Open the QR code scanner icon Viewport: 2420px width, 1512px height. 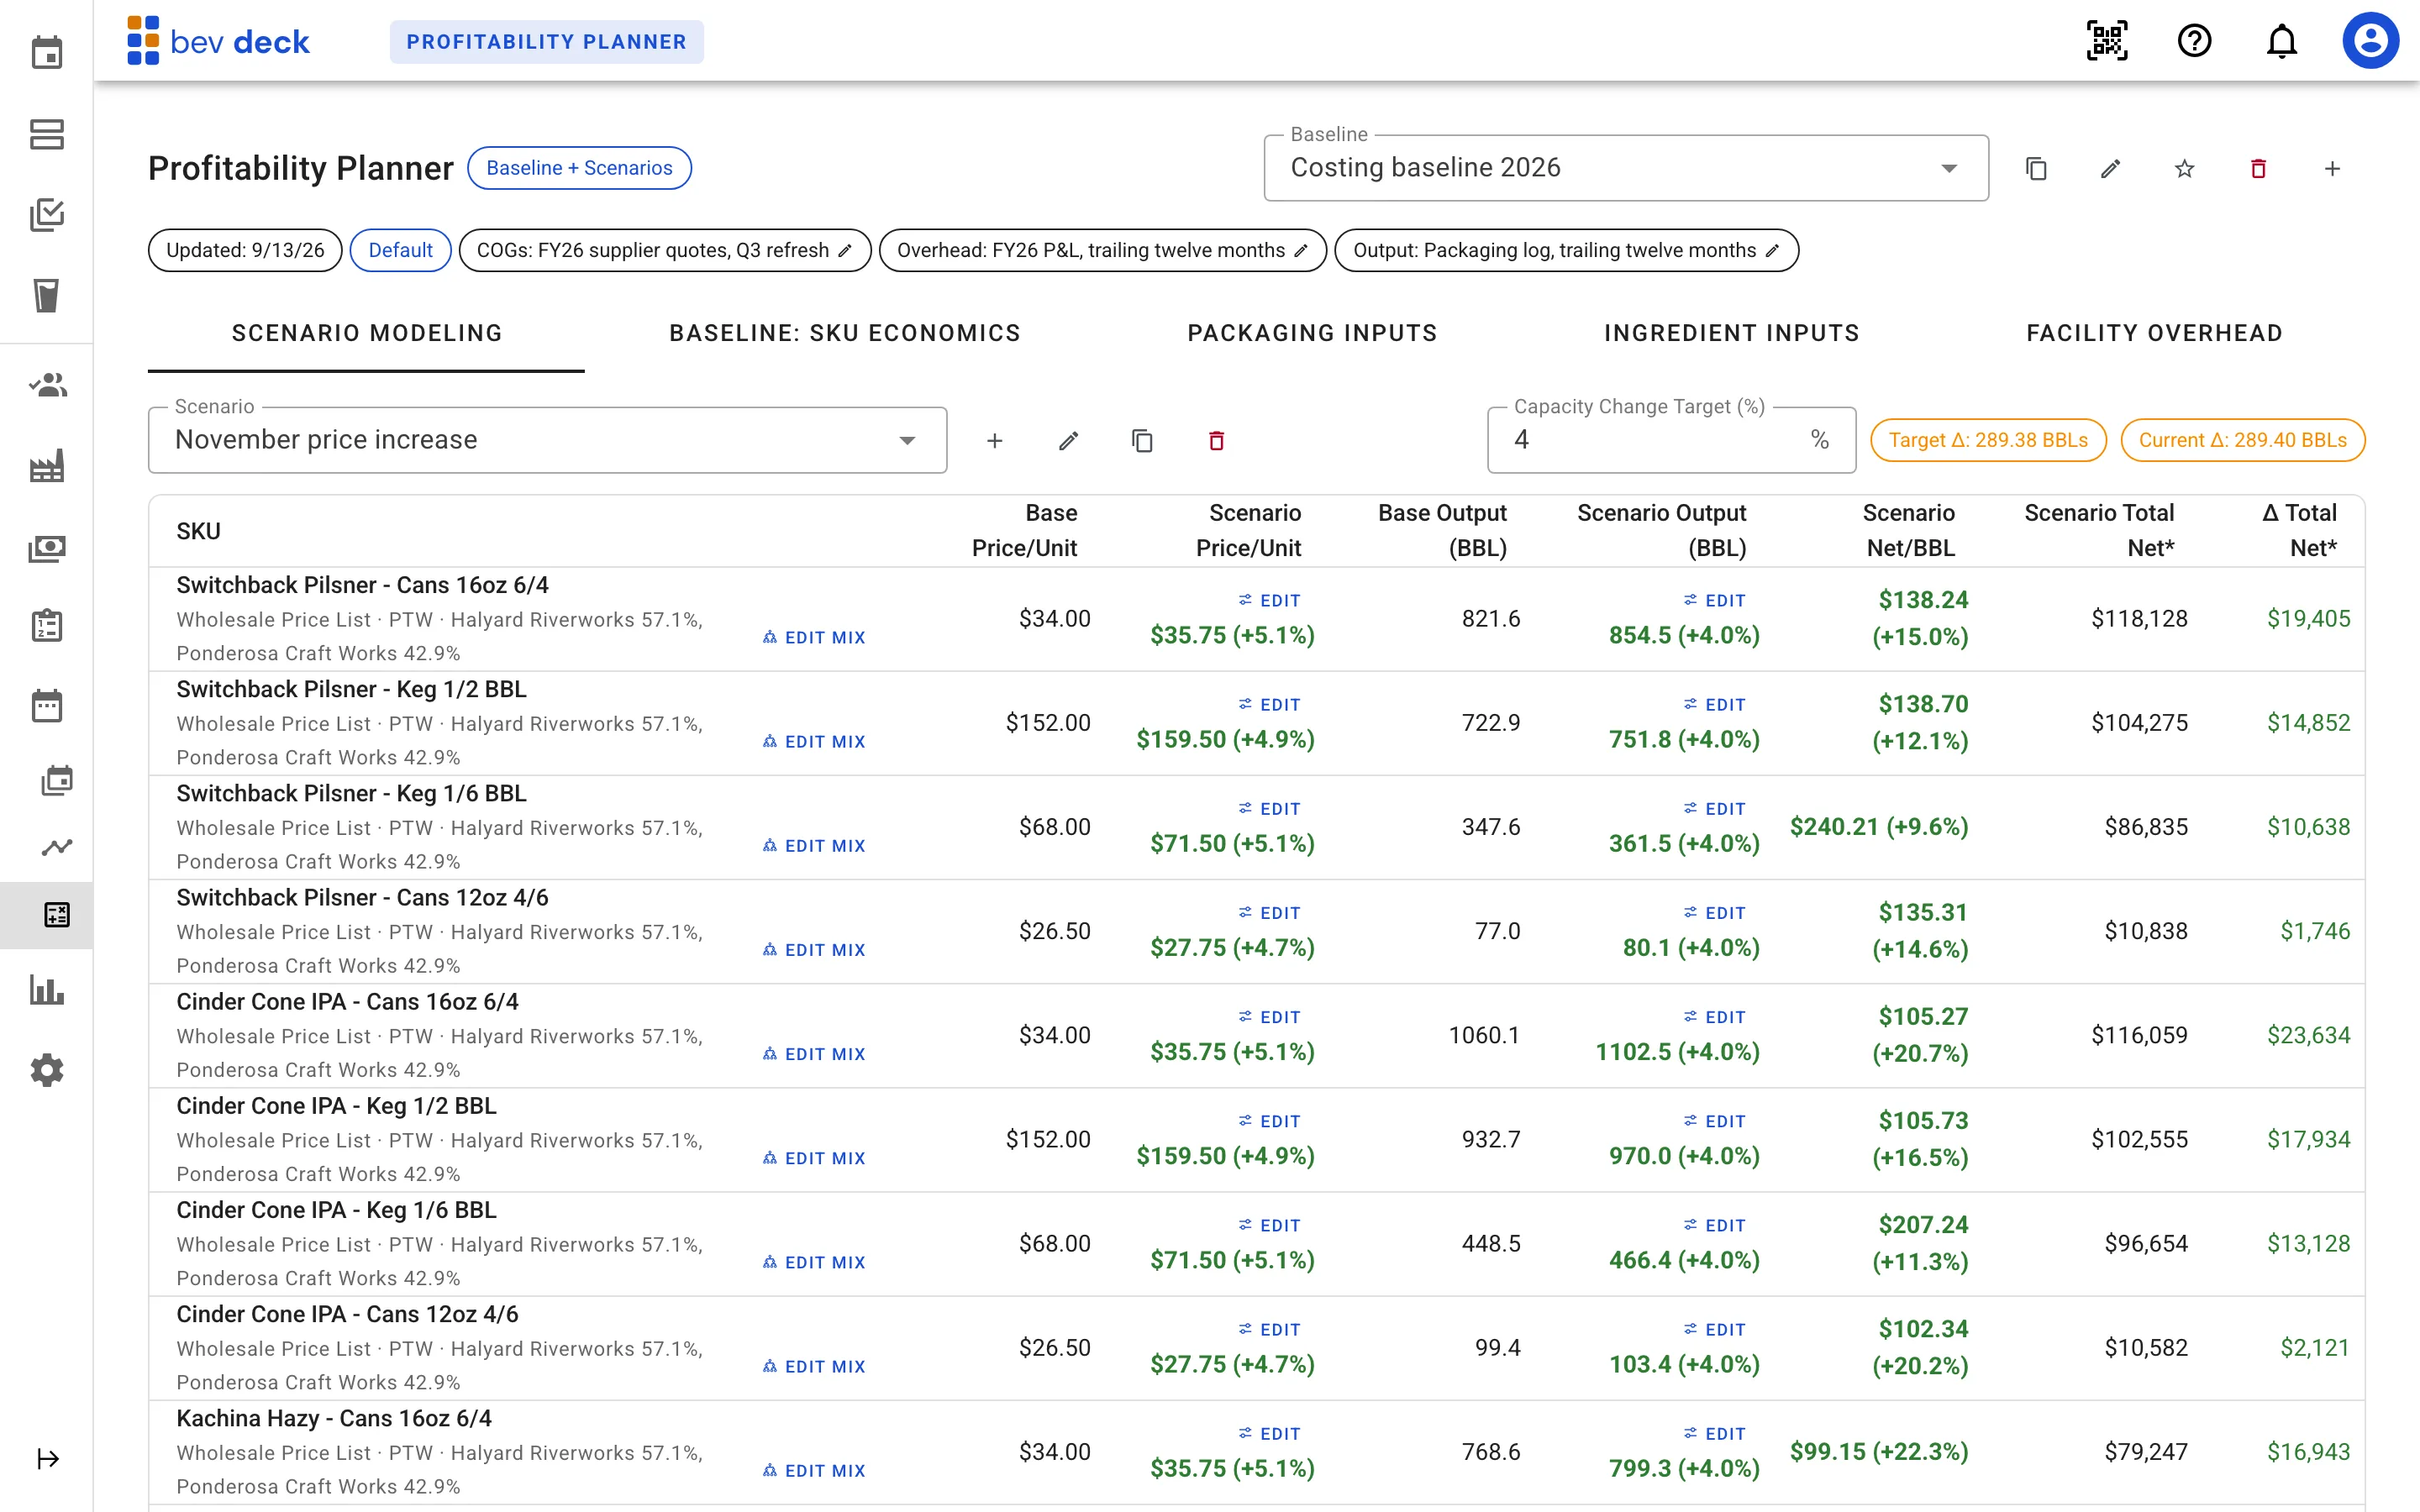[2107, 41]
